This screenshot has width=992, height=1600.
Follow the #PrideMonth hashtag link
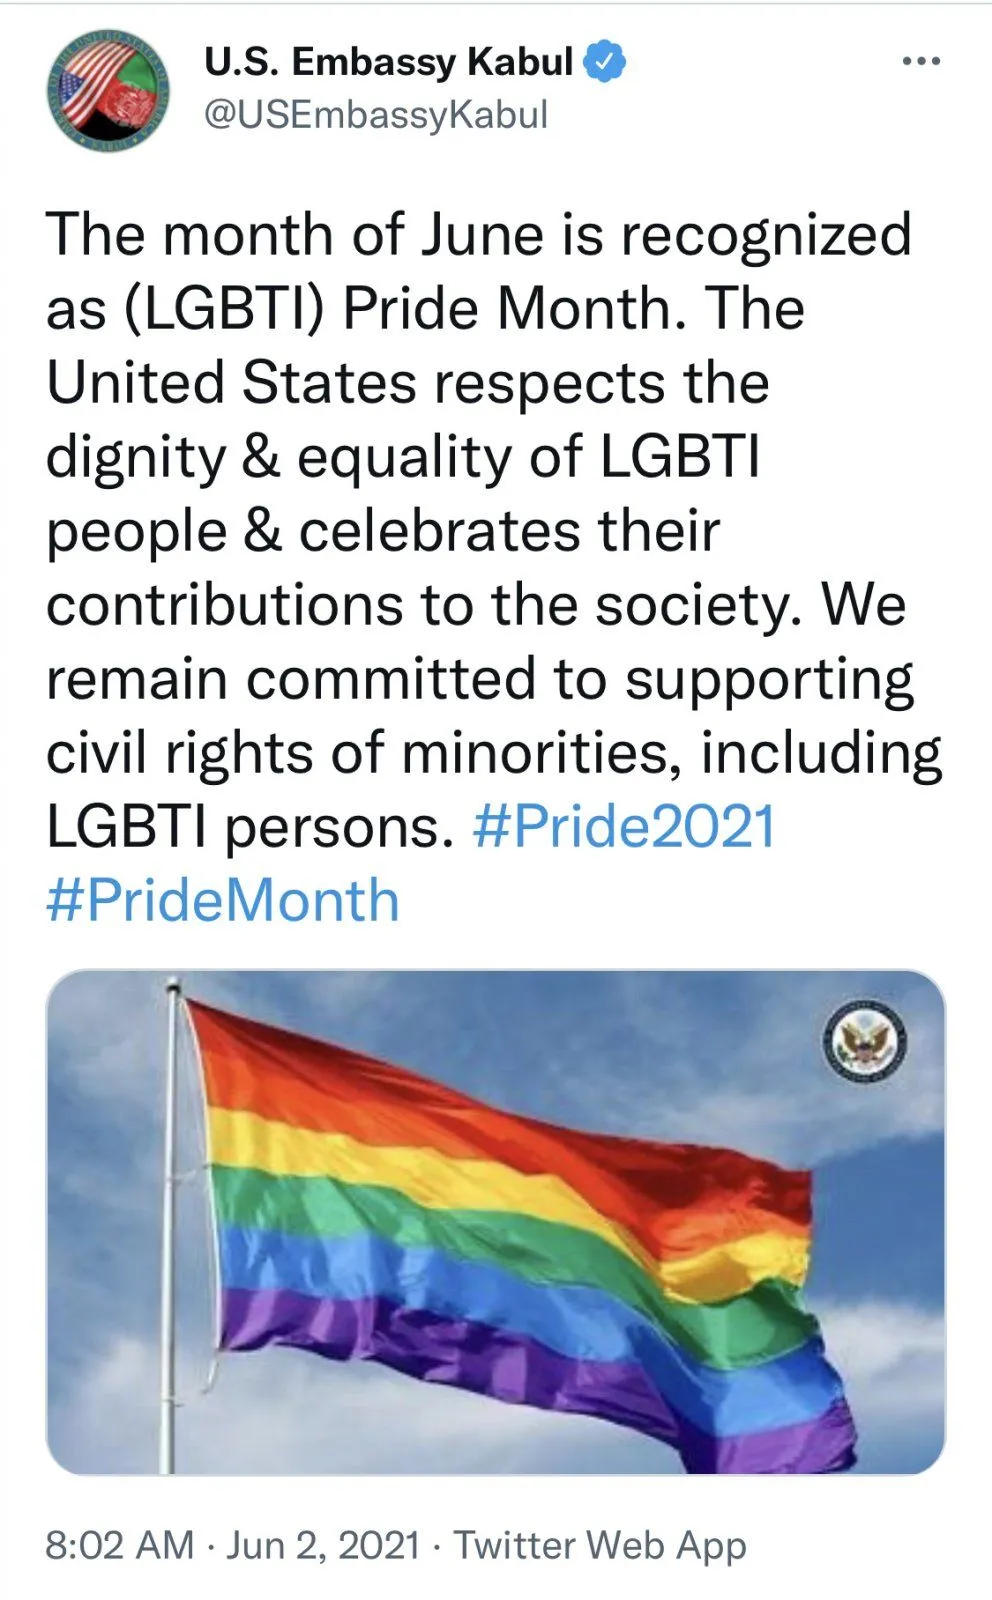point(223,901)
